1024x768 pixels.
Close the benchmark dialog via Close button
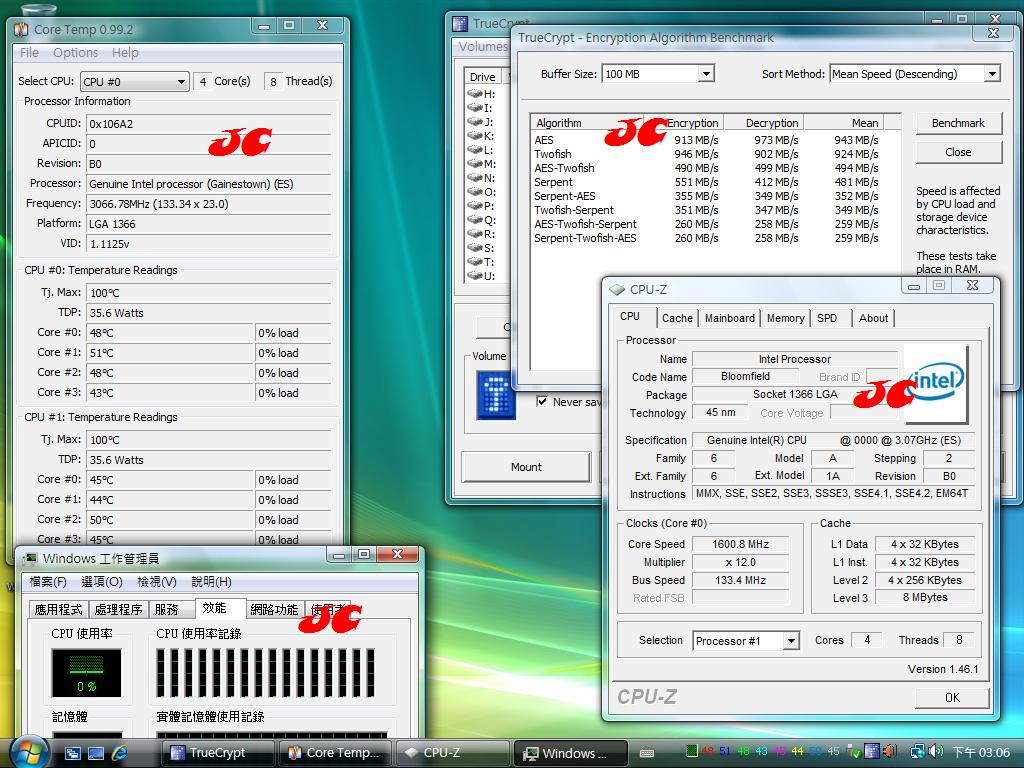958,152
